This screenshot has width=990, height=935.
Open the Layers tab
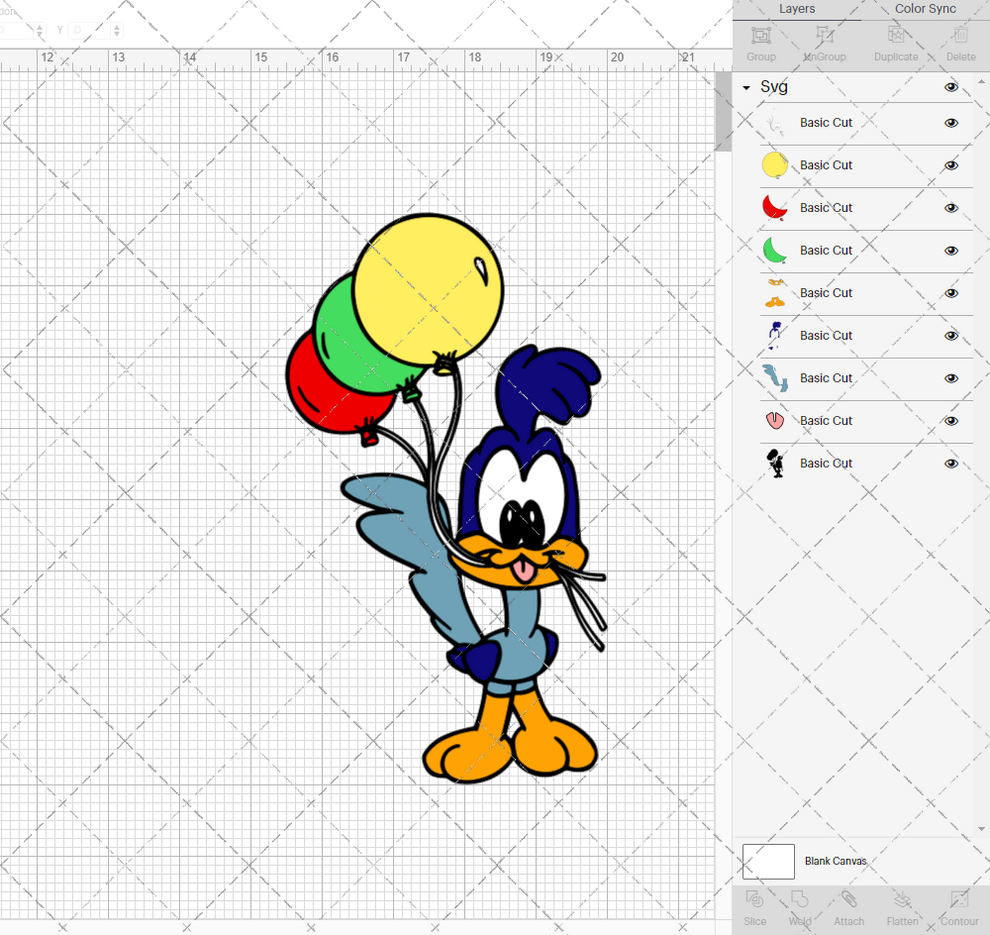tap(797, 9)
